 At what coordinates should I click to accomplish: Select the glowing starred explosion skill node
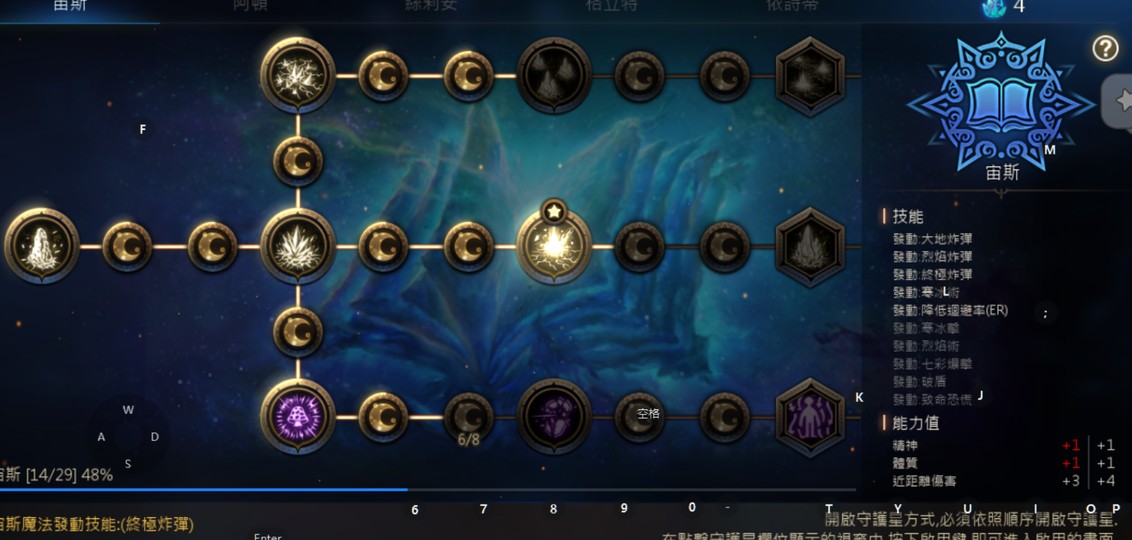(554, 246)
